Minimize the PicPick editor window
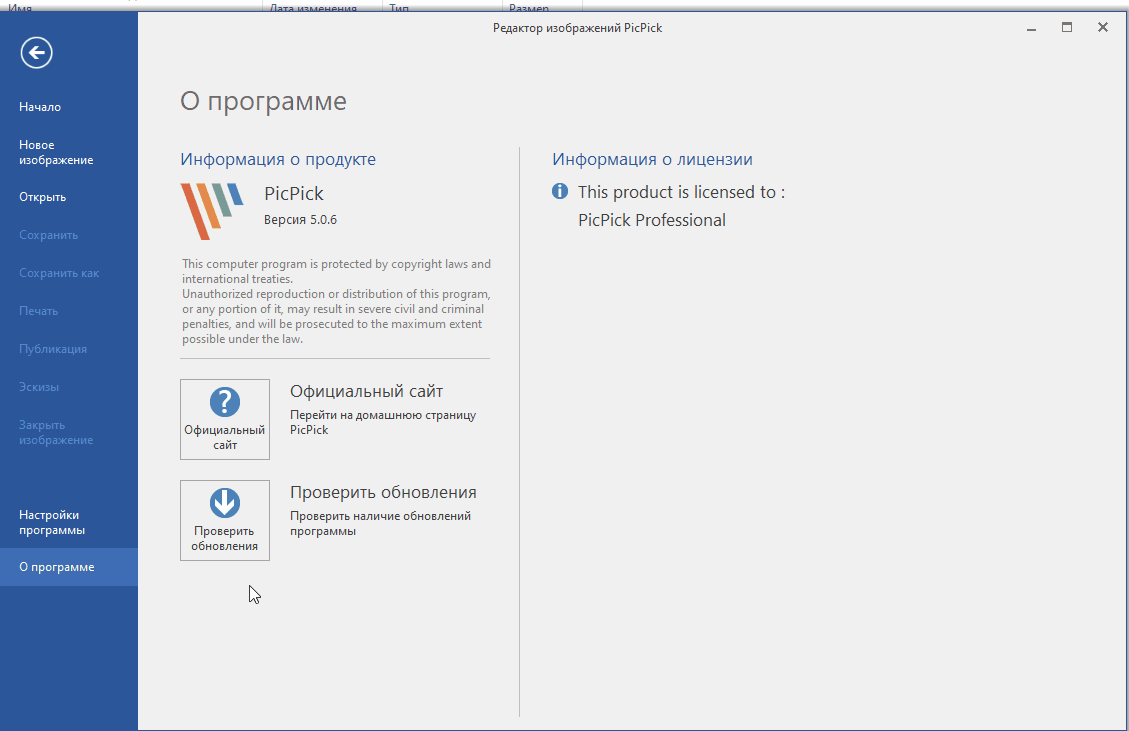 point(1031,28)
